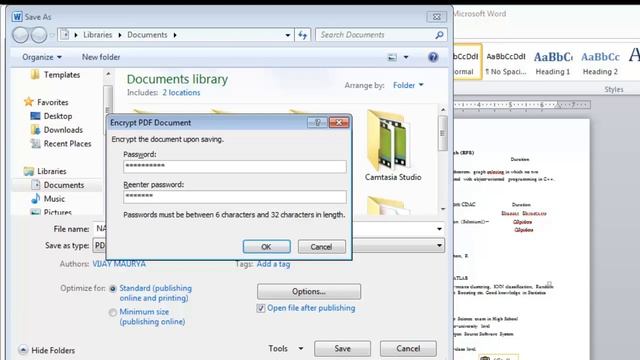Click the Add a tag link
Screen dimensions: 640x360
[x=273, y=264]
